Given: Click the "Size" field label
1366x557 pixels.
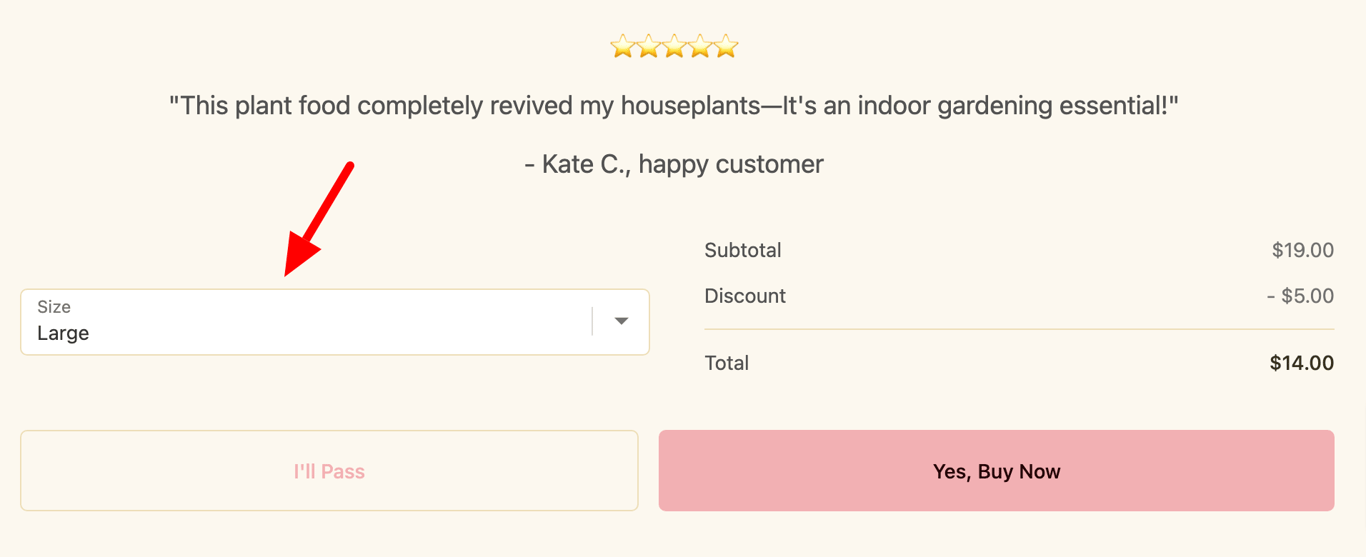Looking at the screenshot, I should [54, 307].
